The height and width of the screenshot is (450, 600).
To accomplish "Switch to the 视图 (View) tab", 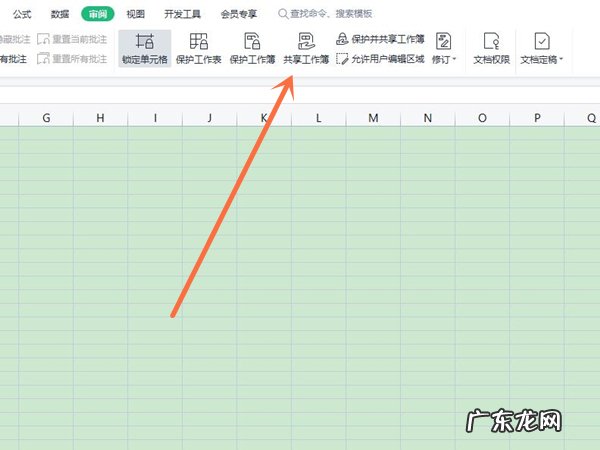I will (x=135, y=15).
